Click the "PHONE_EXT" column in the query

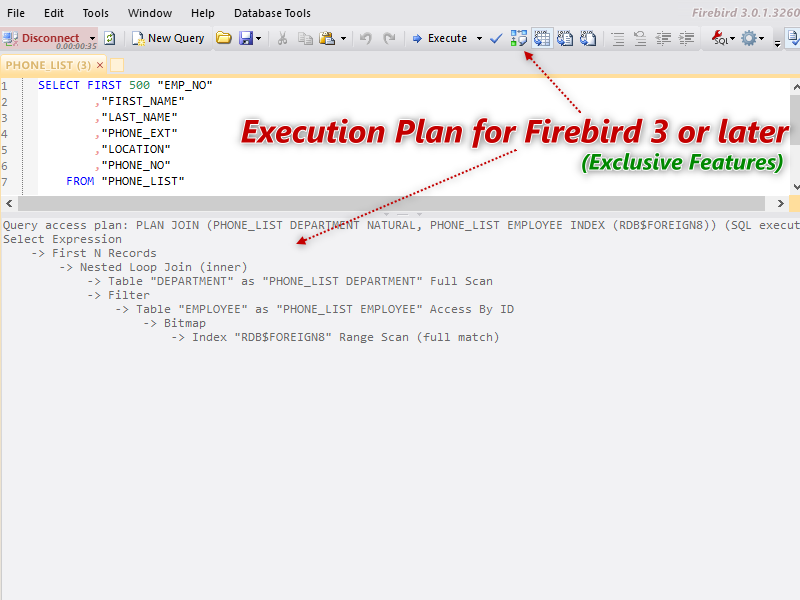(139, 133)
